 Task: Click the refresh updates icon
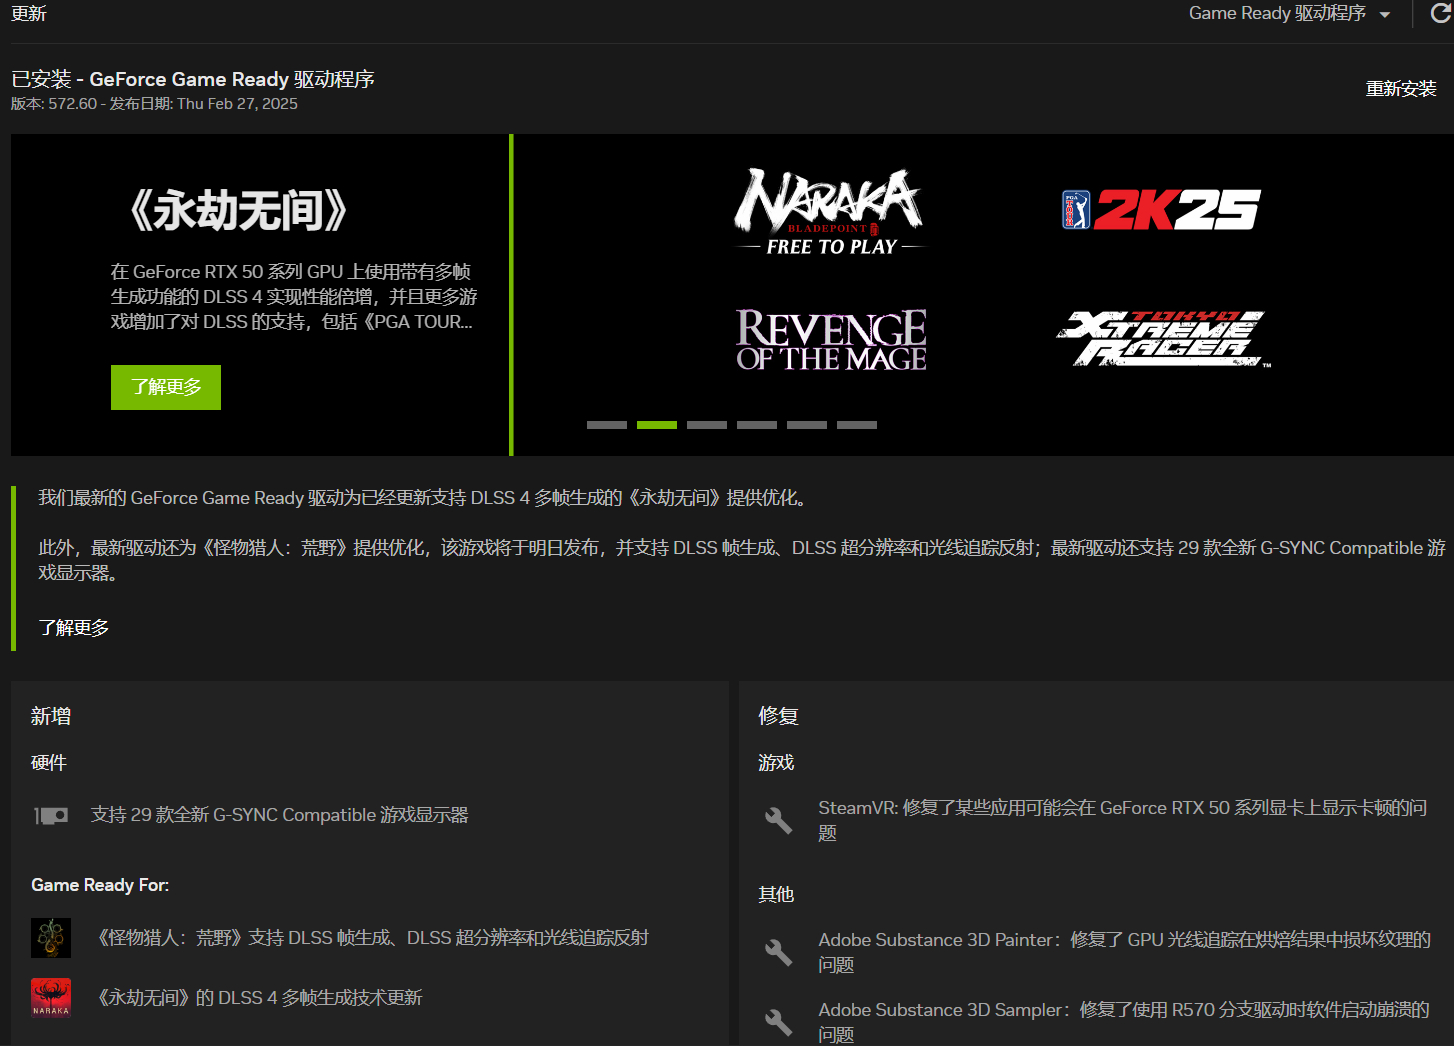pyautogui.click(x=1441, y=13)
